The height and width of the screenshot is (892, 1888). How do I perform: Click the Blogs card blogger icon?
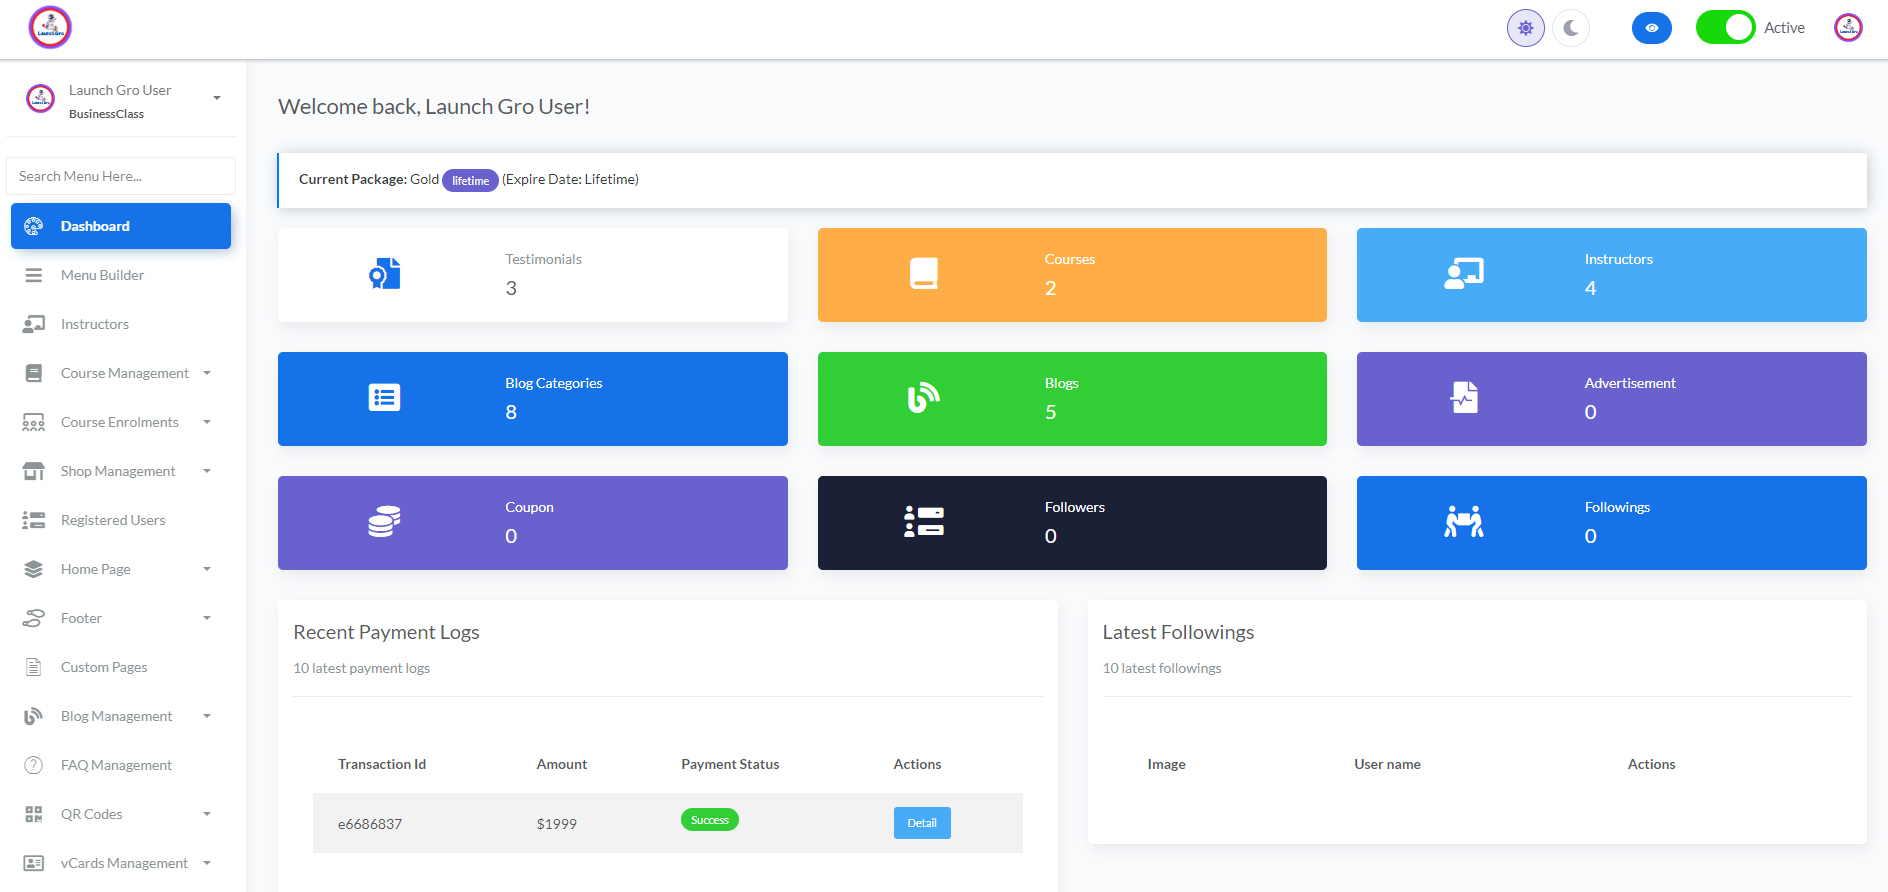[x=924, y=398]
